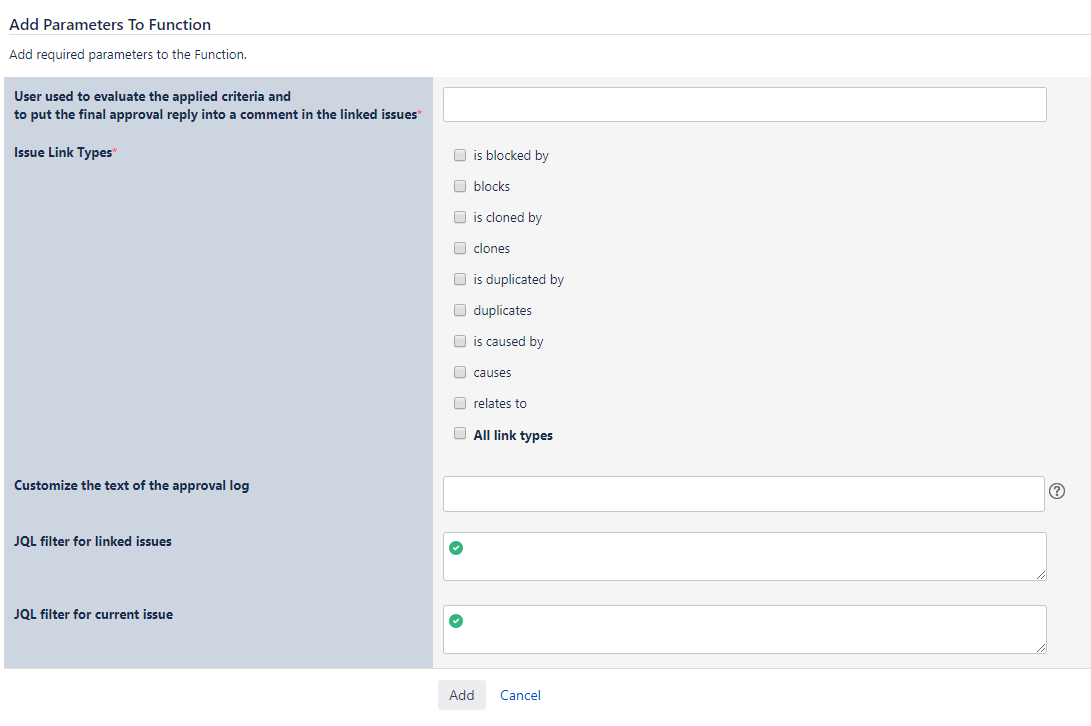Click green validation icon in current issue filter
1091x726 pixels.
click(x=456, y=621)
